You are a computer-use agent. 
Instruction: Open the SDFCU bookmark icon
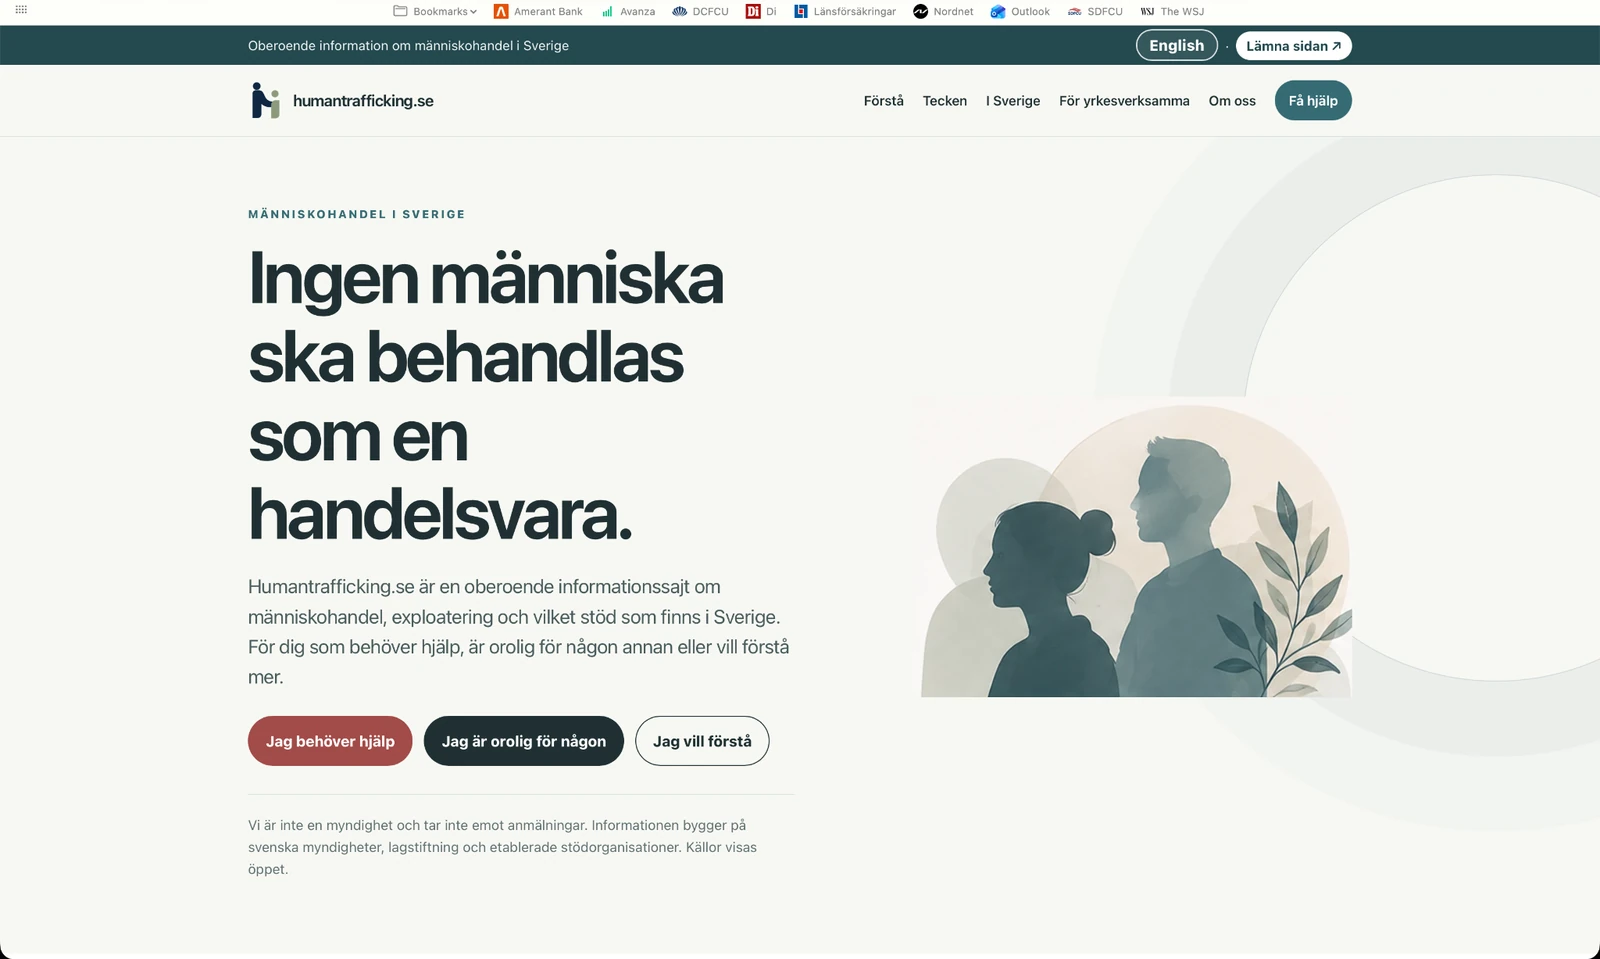(1075, 11)
